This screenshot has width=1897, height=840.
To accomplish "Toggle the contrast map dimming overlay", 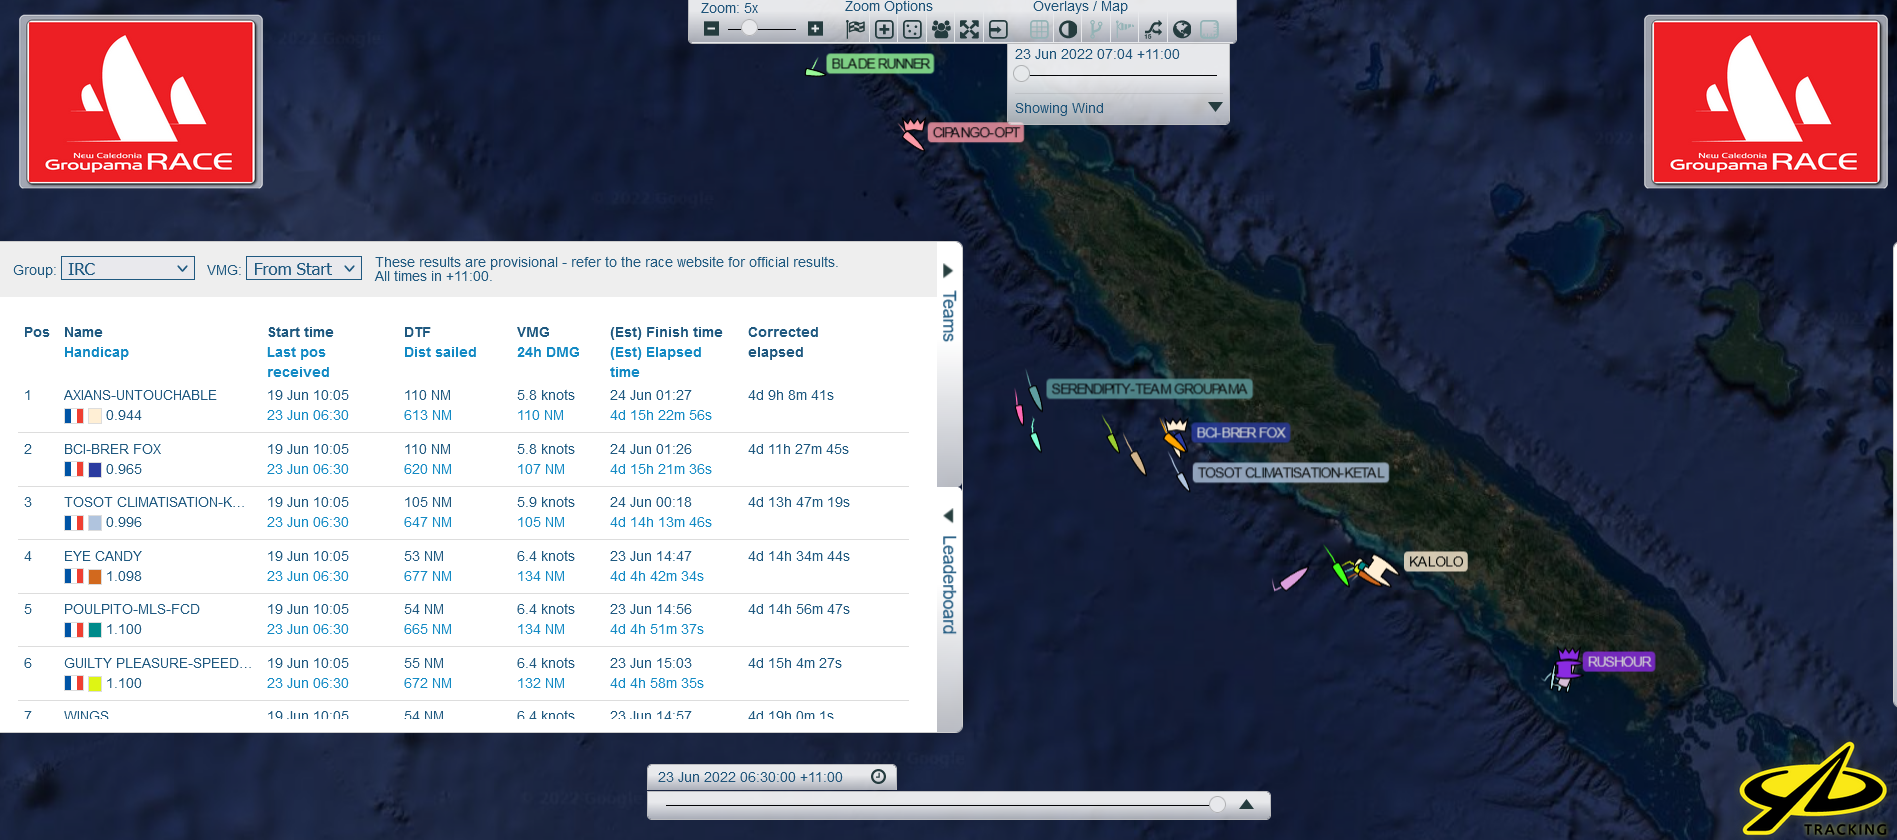I will point(1068,29).
